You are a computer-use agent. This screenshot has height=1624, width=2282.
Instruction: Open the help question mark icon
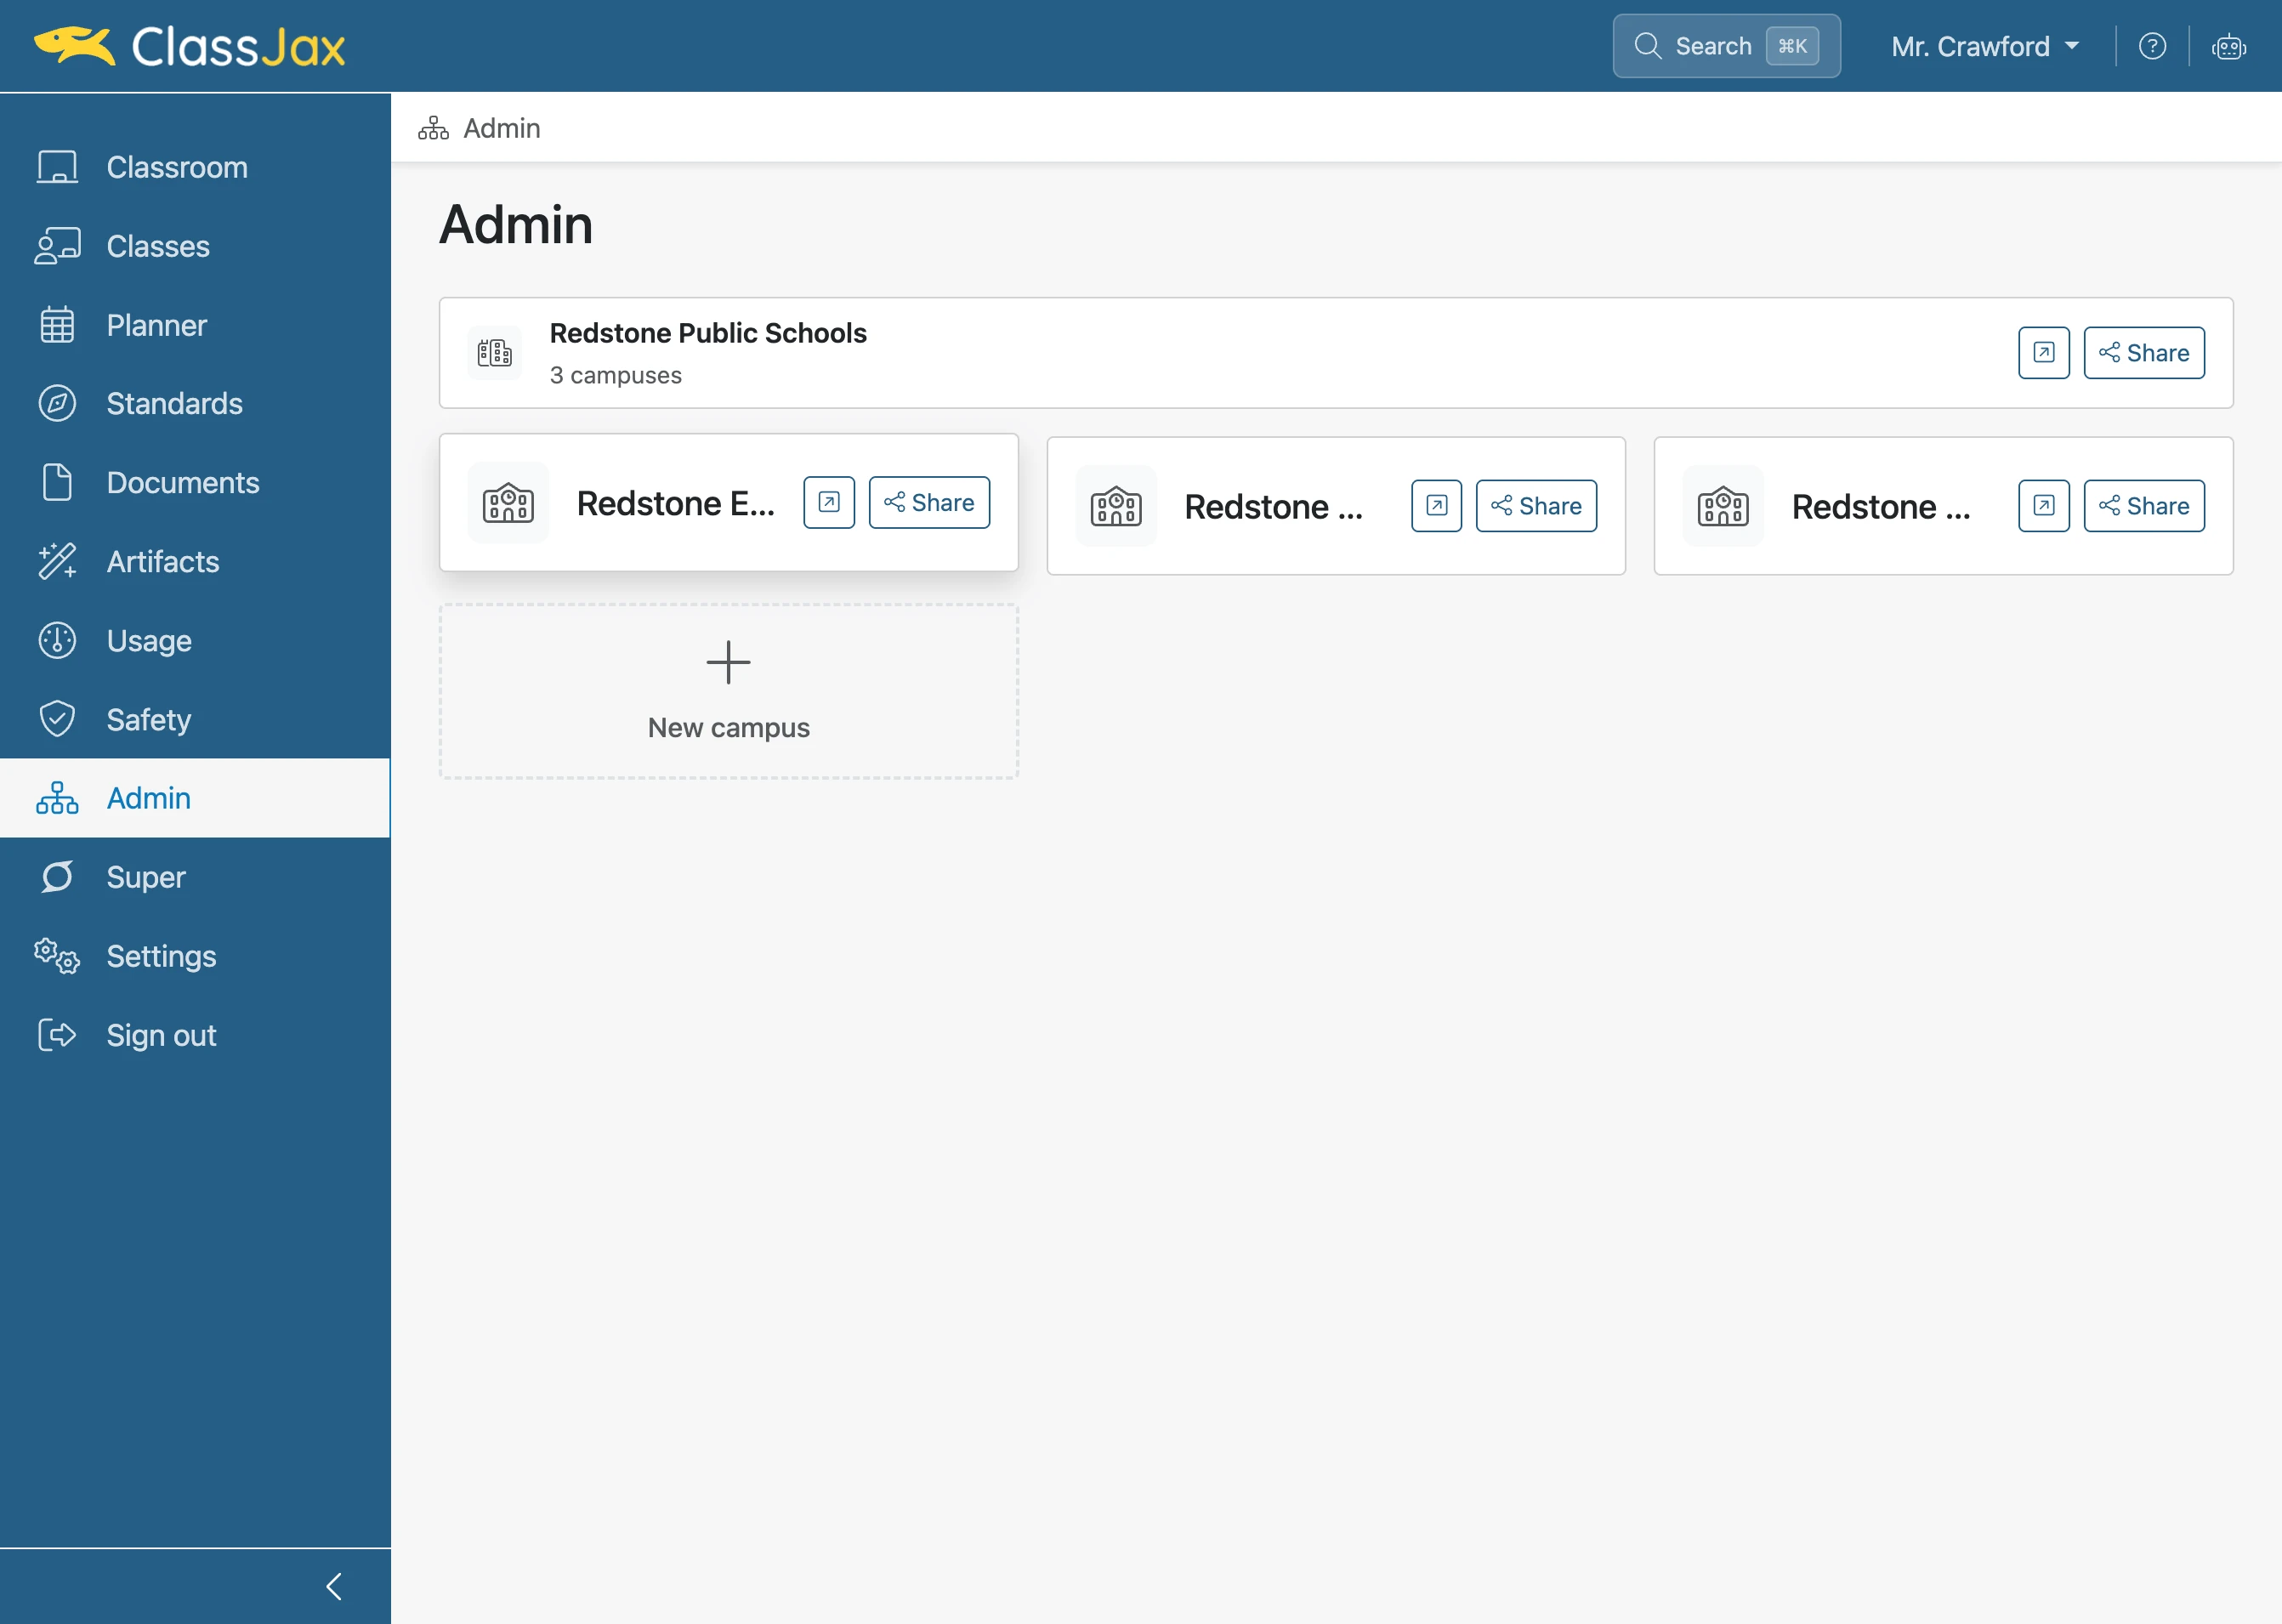click(2152, 46)
